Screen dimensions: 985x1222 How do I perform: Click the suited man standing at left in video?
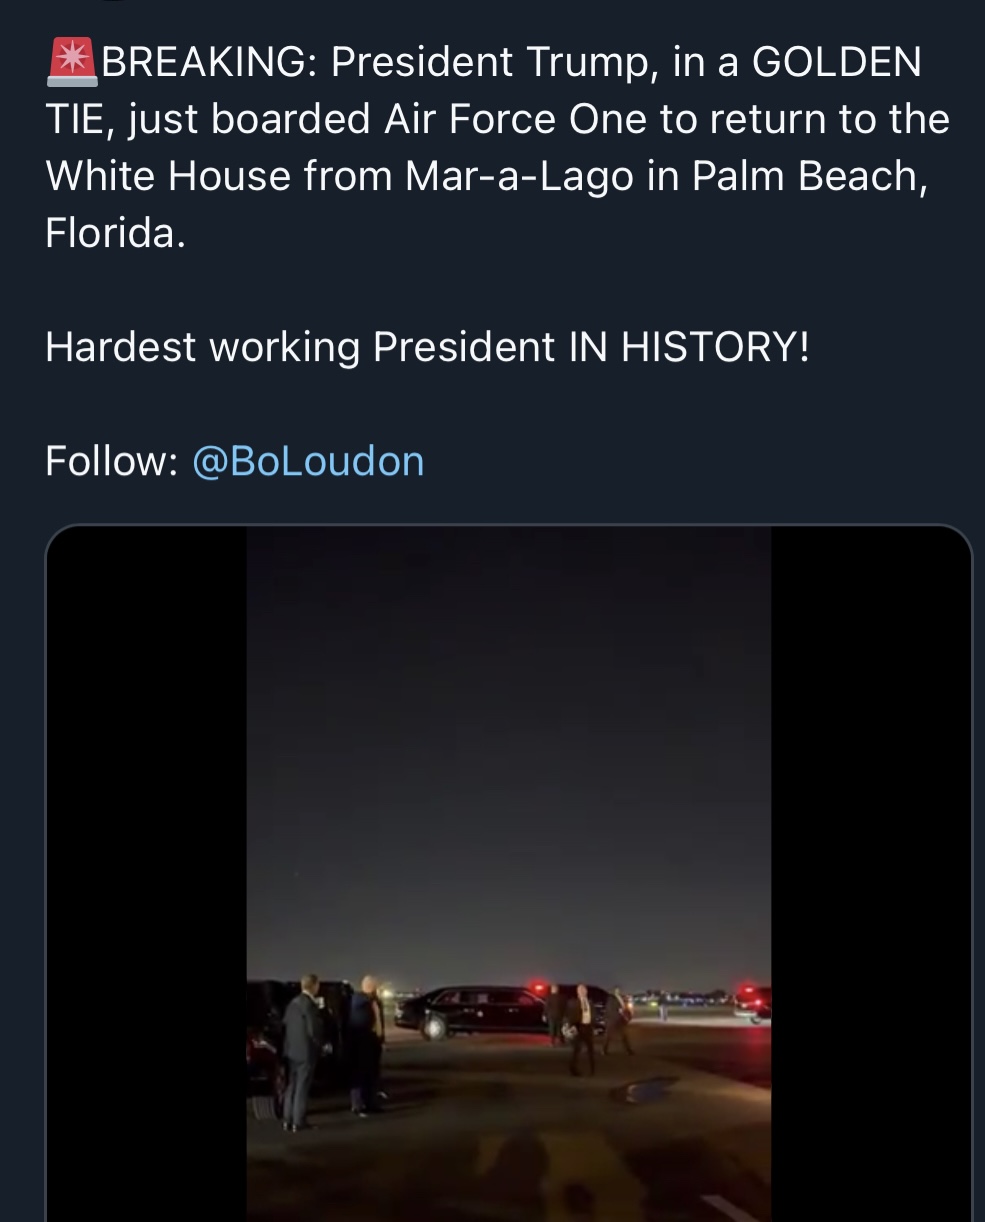(301, 1050)
